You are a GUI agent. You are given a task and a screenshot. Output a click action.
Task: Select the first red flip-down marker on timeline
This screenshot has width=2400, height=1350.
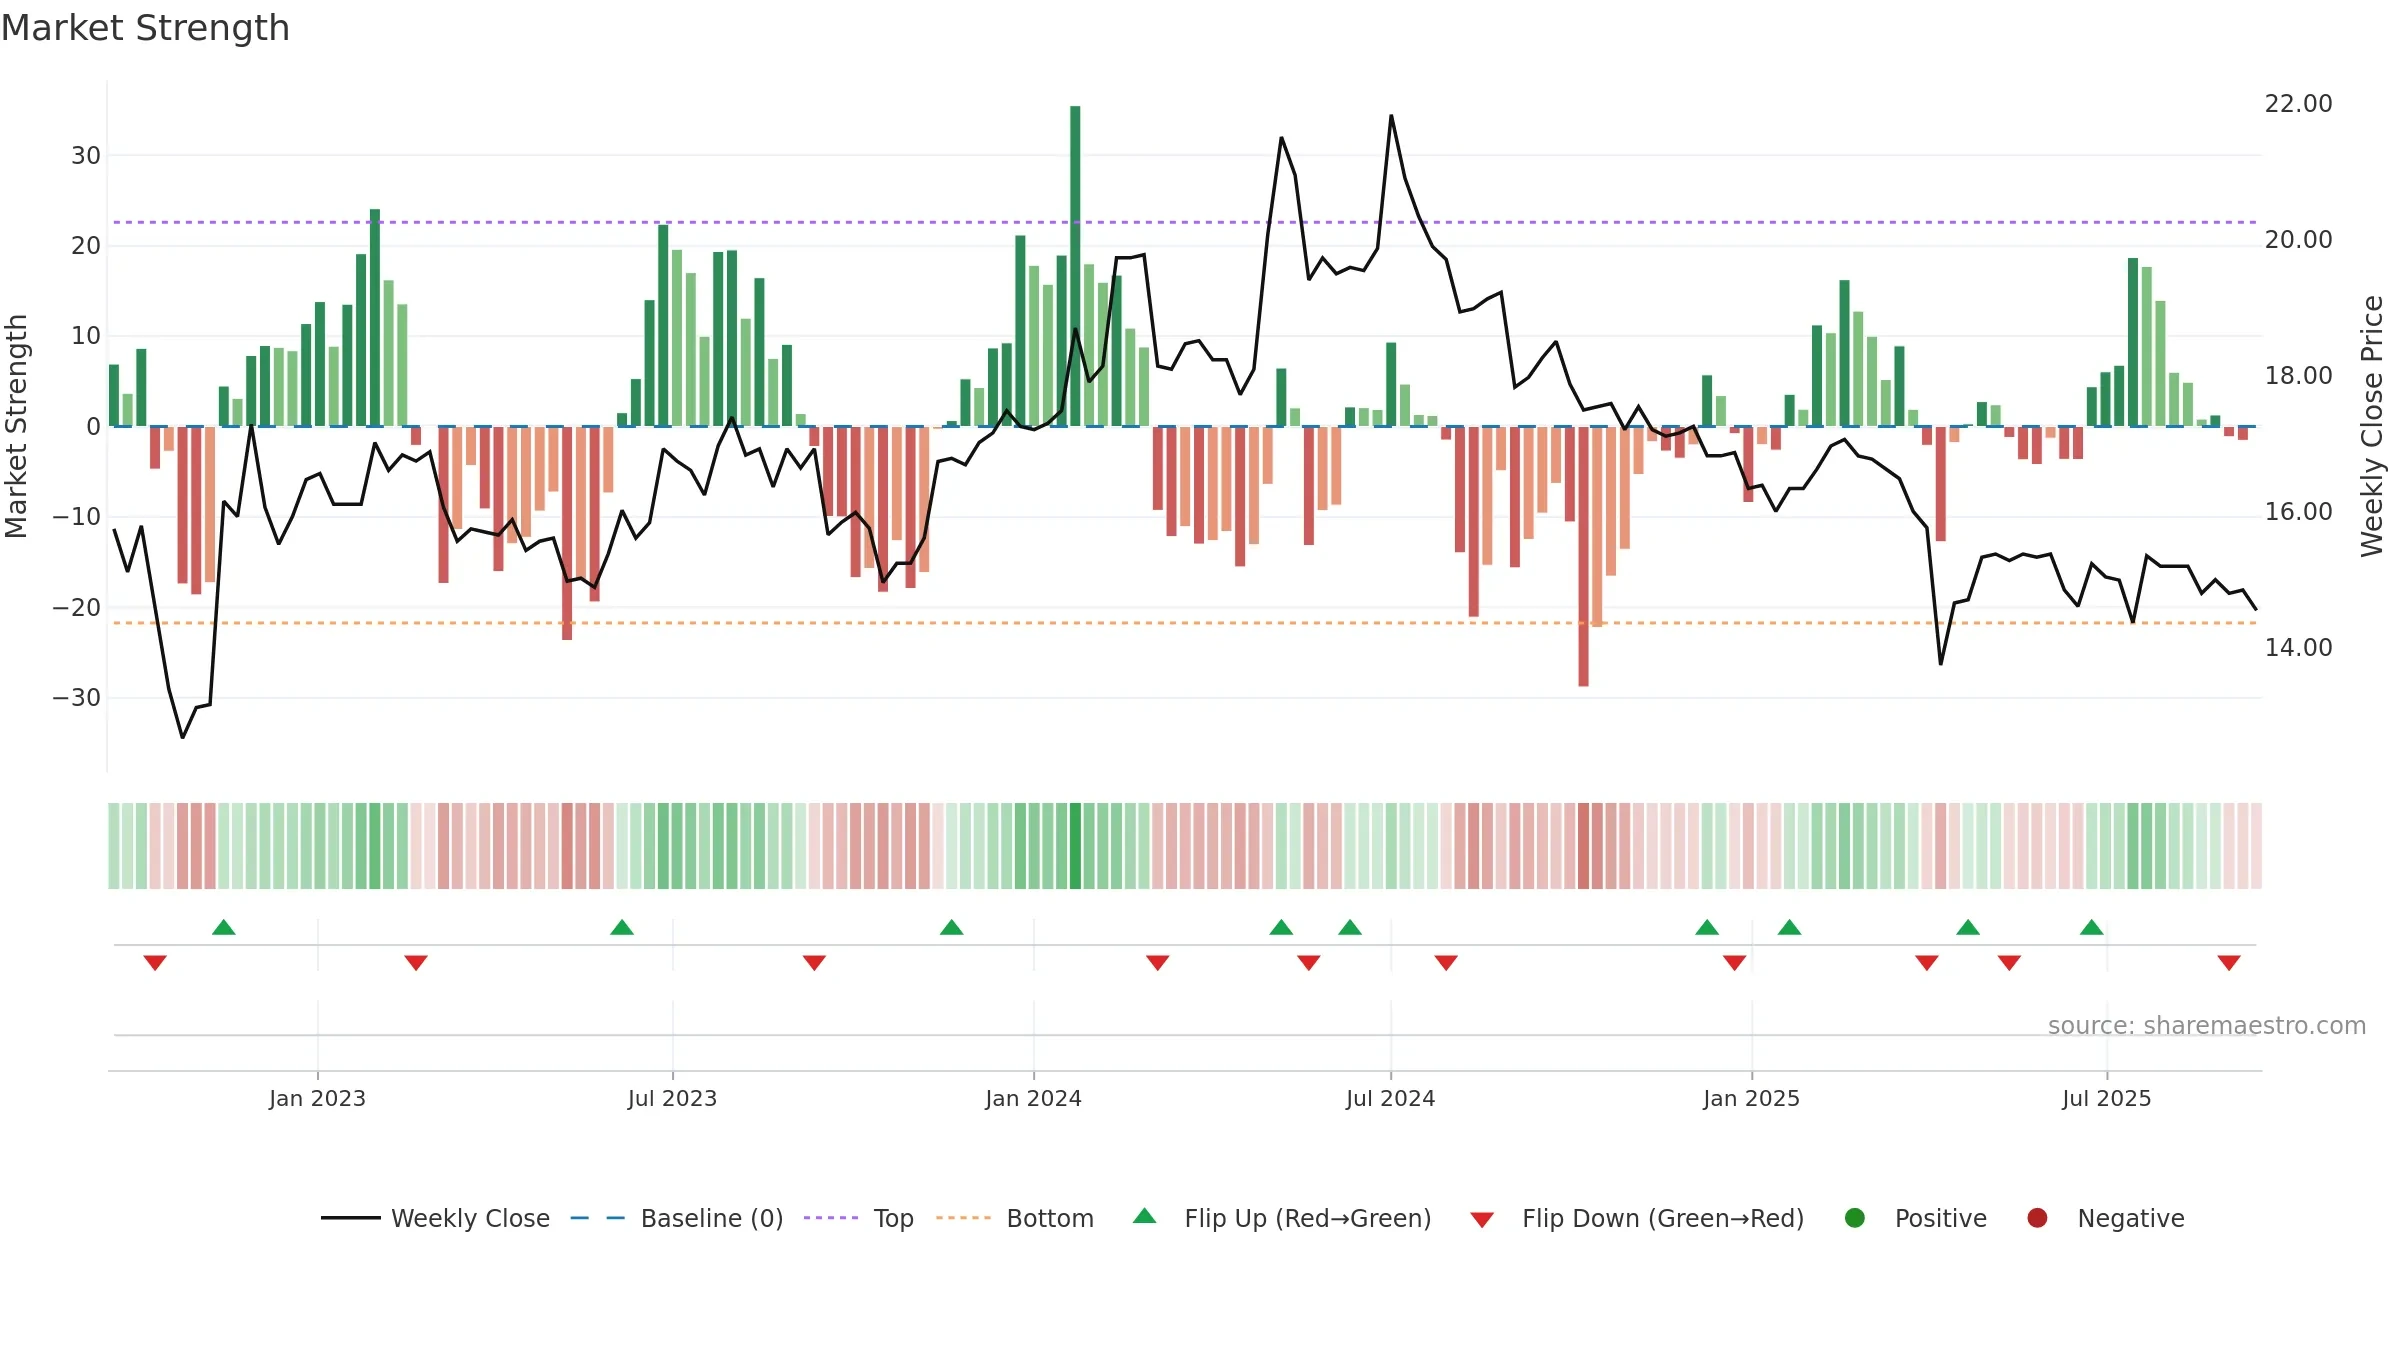tap(155, 963)
